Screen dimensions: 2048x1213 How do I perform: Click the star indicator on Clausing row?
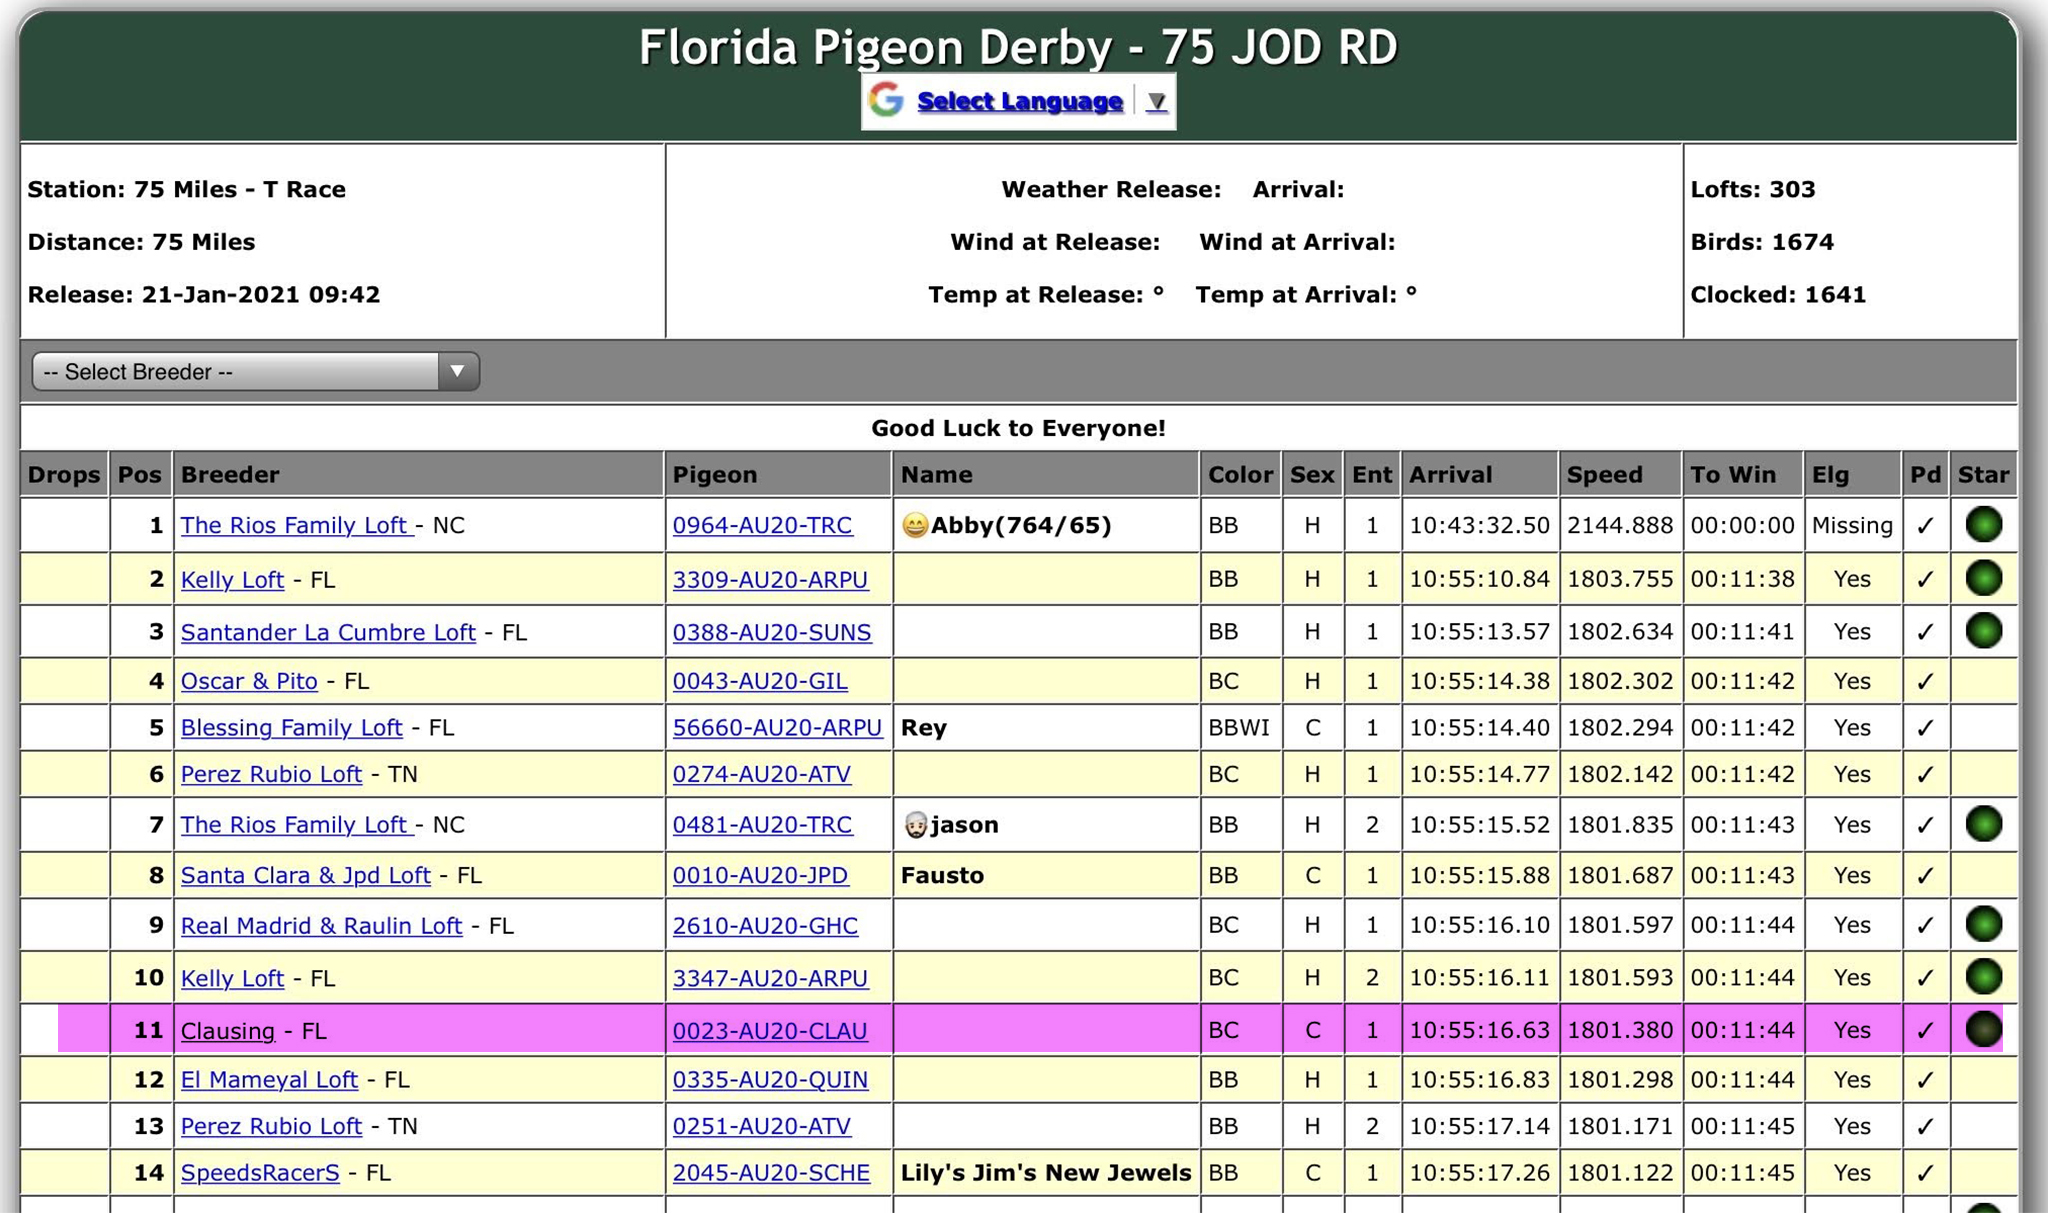pyautogui.click(x=1983, y=1029)
